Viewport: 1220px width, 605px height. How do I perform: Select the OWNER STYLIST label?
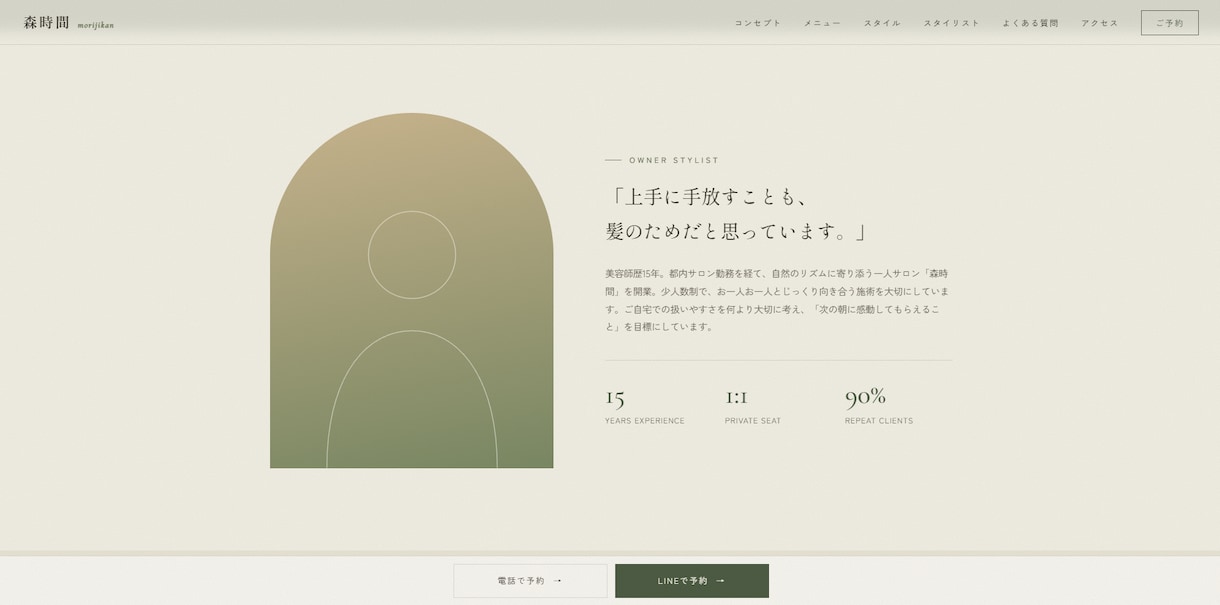(x=674, y=160)
